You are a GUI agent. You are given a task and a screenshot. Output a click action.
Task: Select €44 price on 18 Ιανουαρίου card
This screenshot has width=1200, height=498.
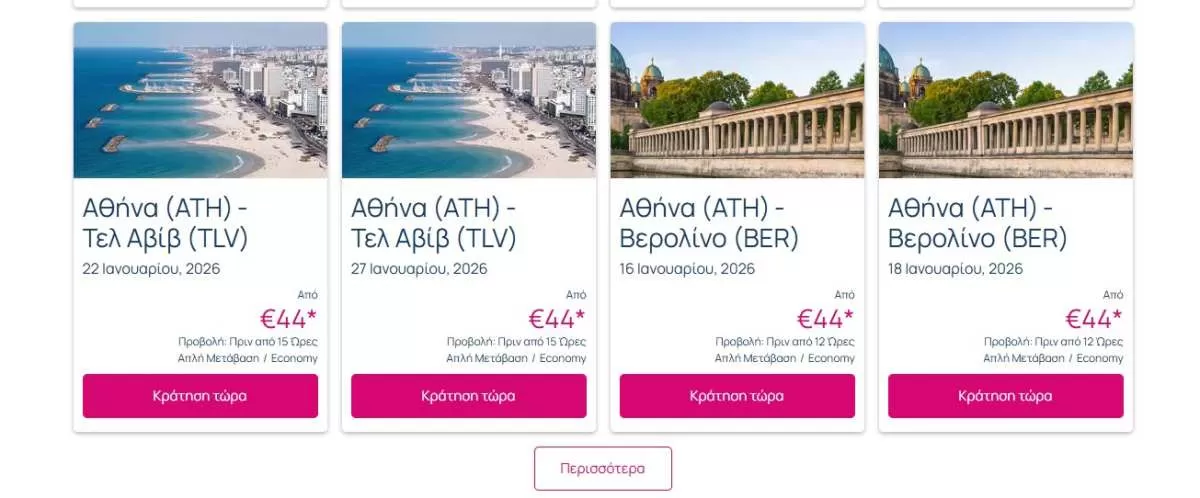tap(1093, 319)
